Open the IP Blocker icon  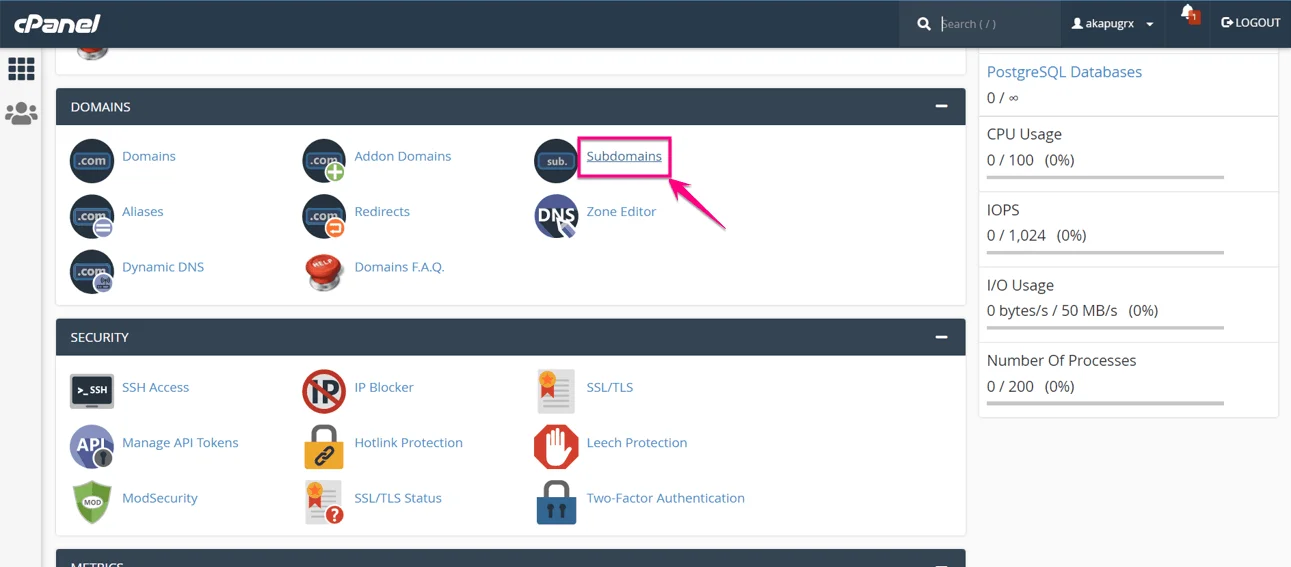coord(324,391)
